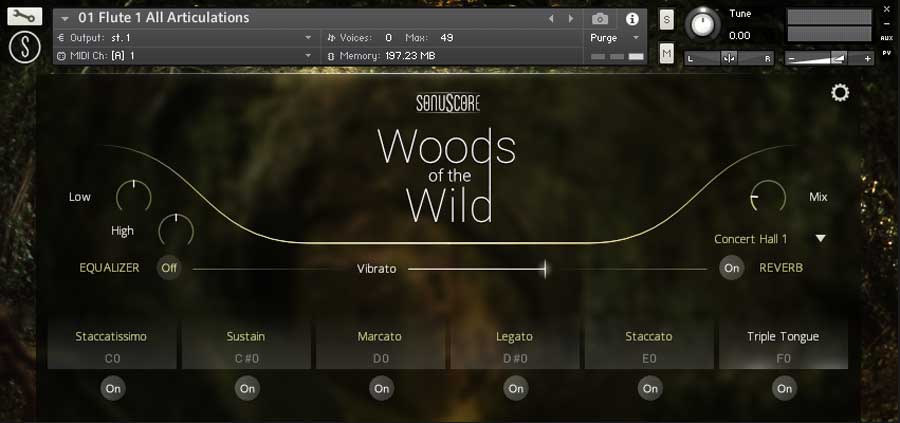Image resolution: width=900 pixels, height=423 pixels.
Task: Select the Triple Tongue articulation
Action: 783,346
